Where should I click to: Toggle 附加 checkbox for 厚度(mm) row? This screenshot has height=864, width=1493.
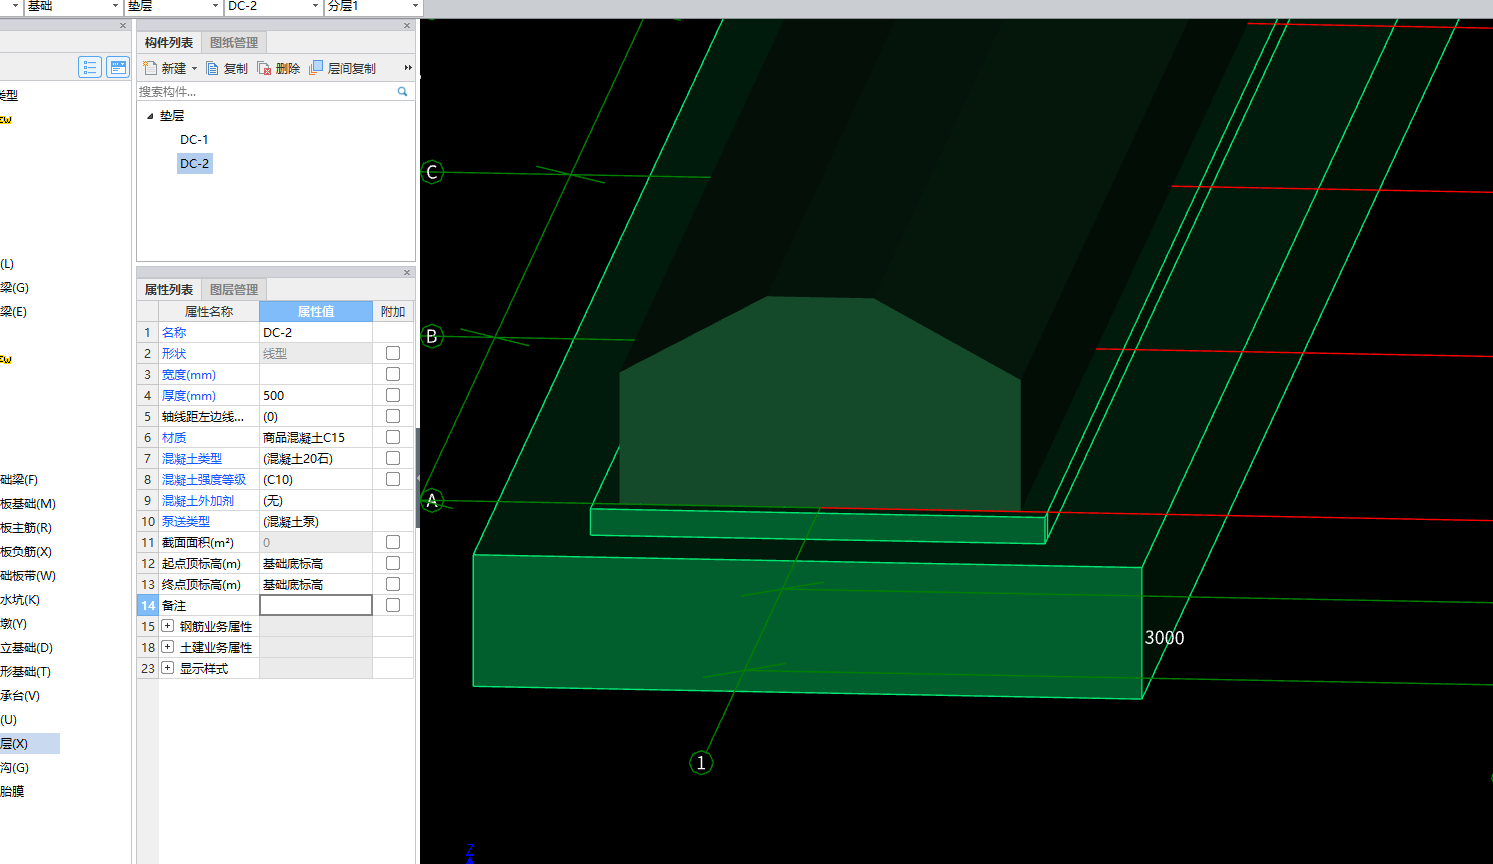[x=393, y=395]
